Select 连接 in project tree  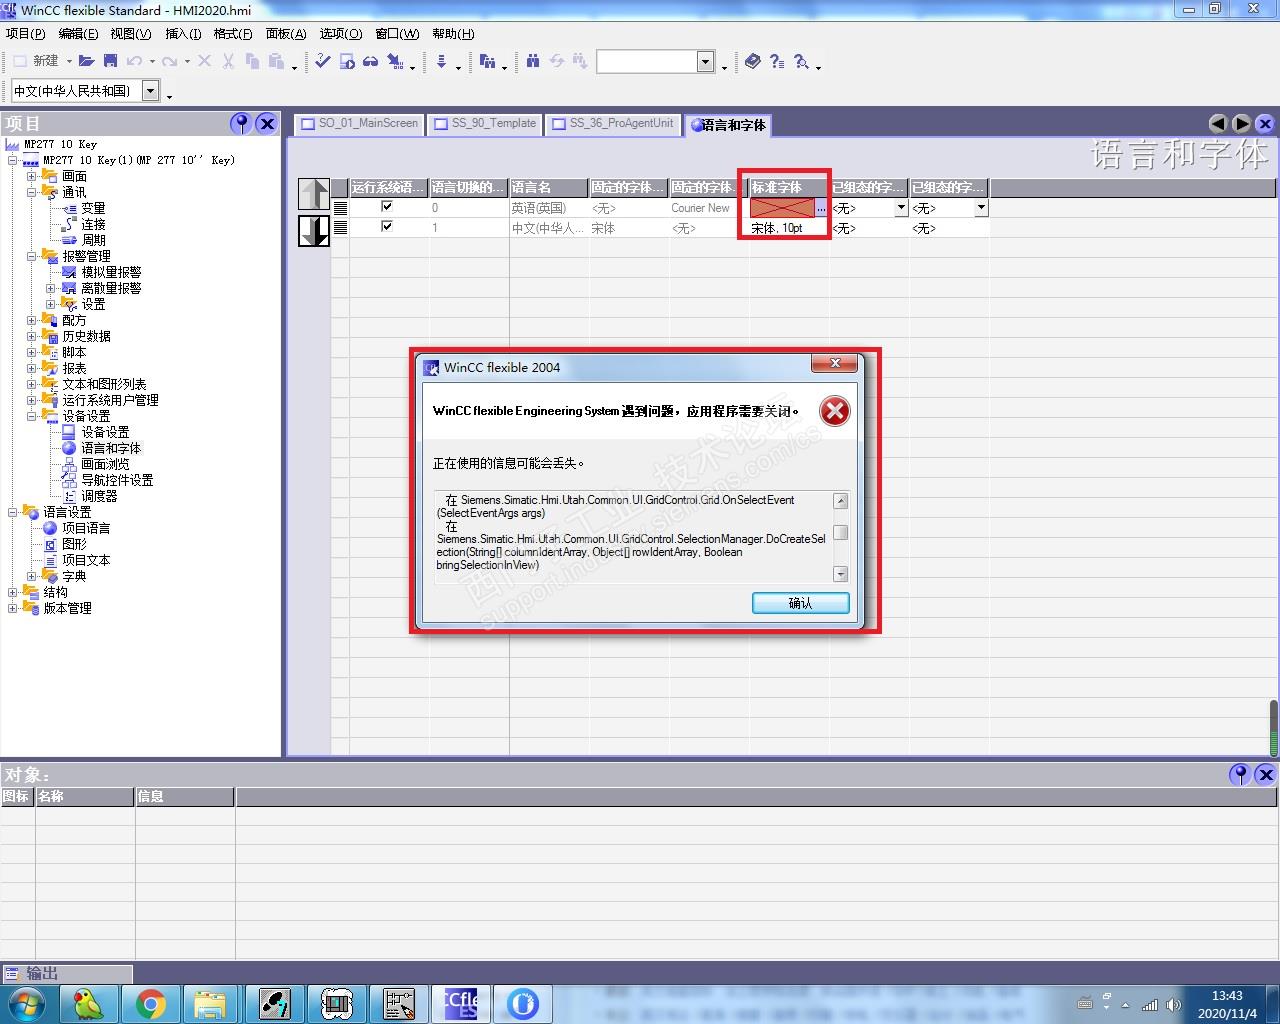(x=93, y=224)
